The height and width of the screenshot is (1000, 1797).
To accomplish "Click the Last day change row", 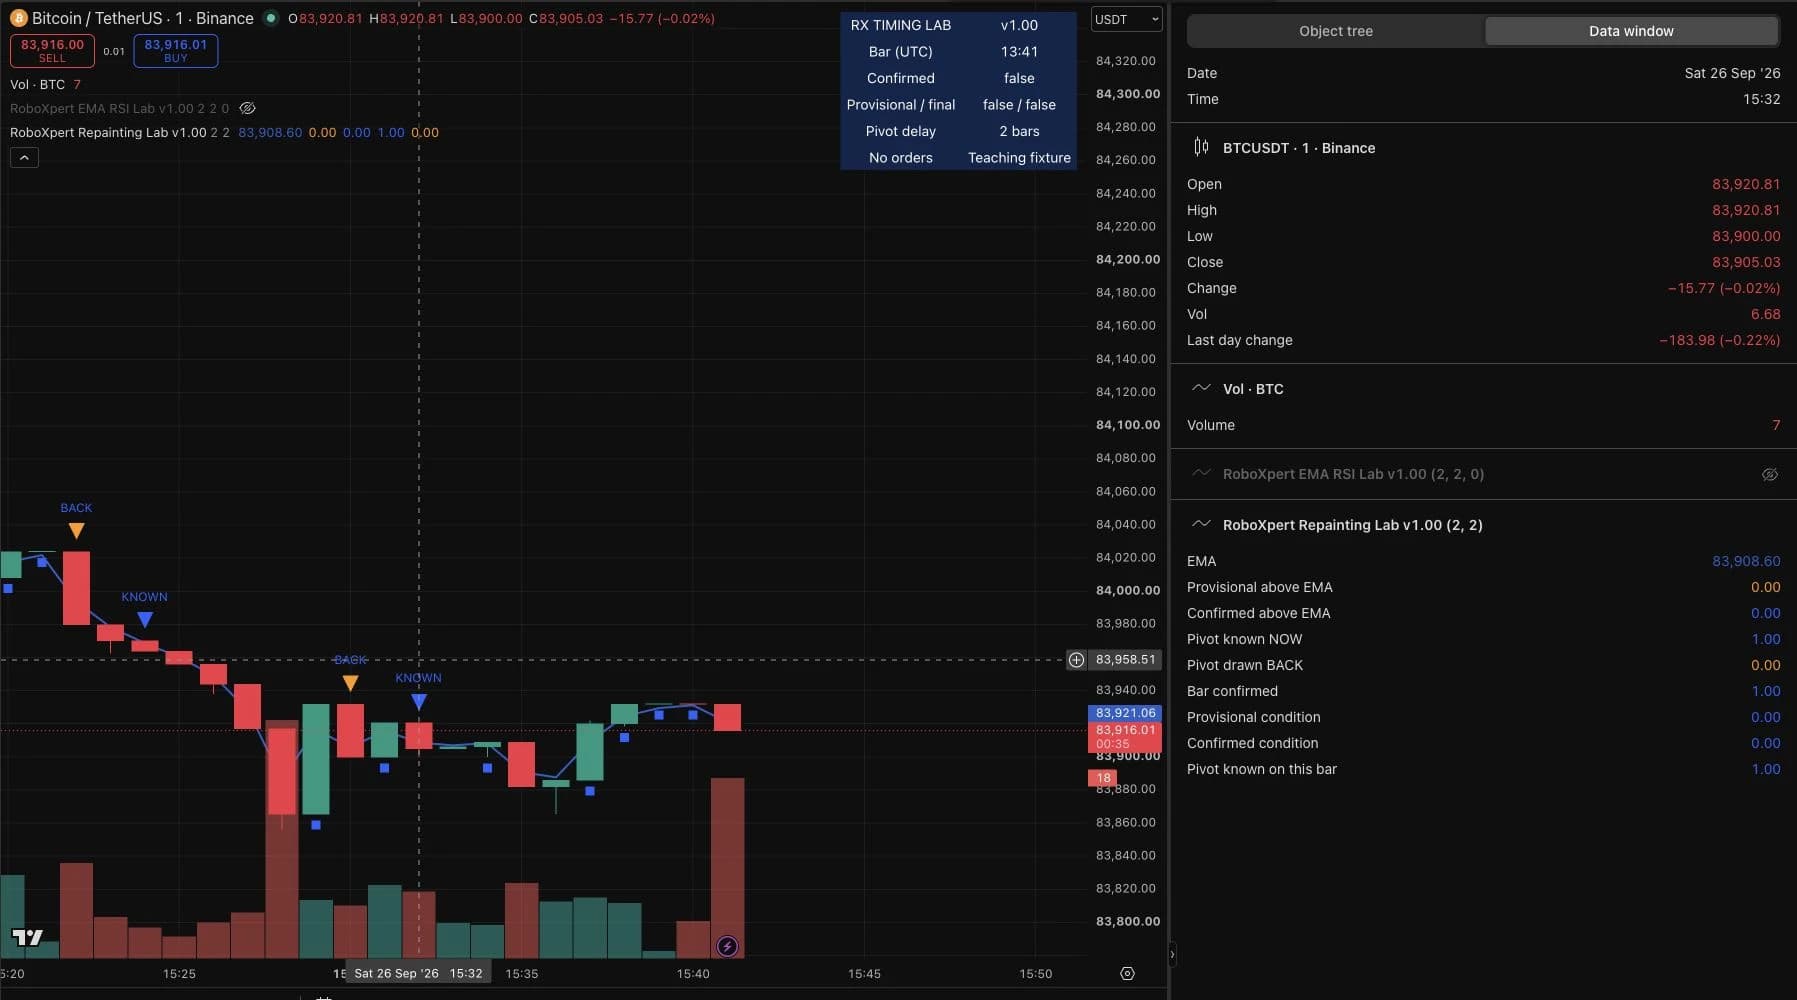I will 1483,340.
